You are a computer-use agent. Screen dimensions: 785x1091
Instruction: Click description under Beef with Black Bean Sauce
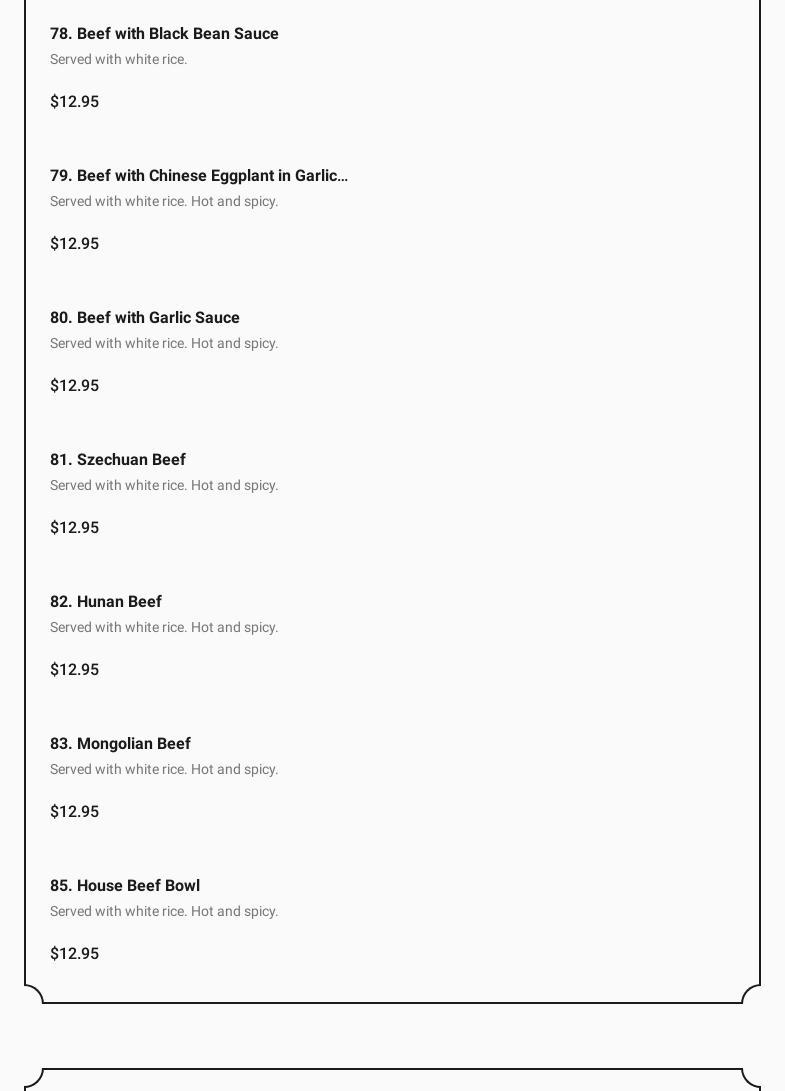[119, 60]
